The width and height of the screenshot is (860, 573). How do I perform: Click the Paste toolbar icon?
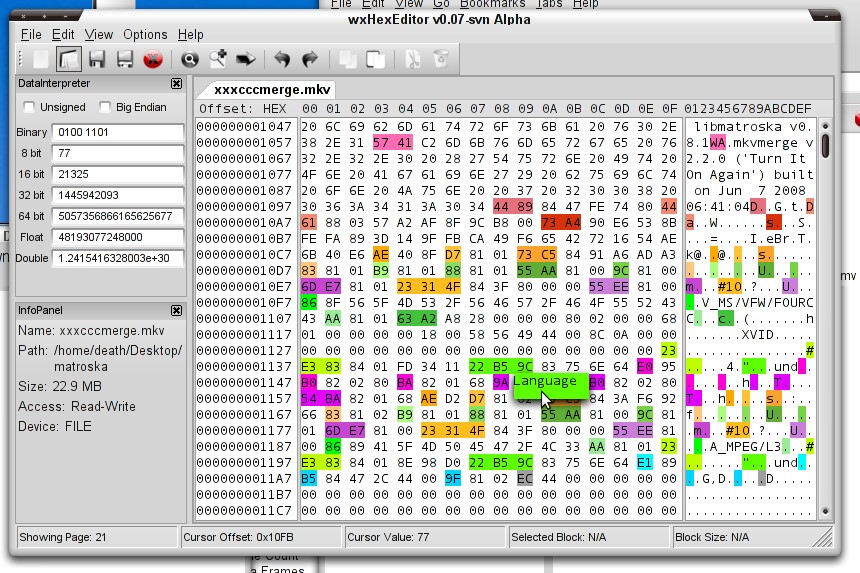376,59
